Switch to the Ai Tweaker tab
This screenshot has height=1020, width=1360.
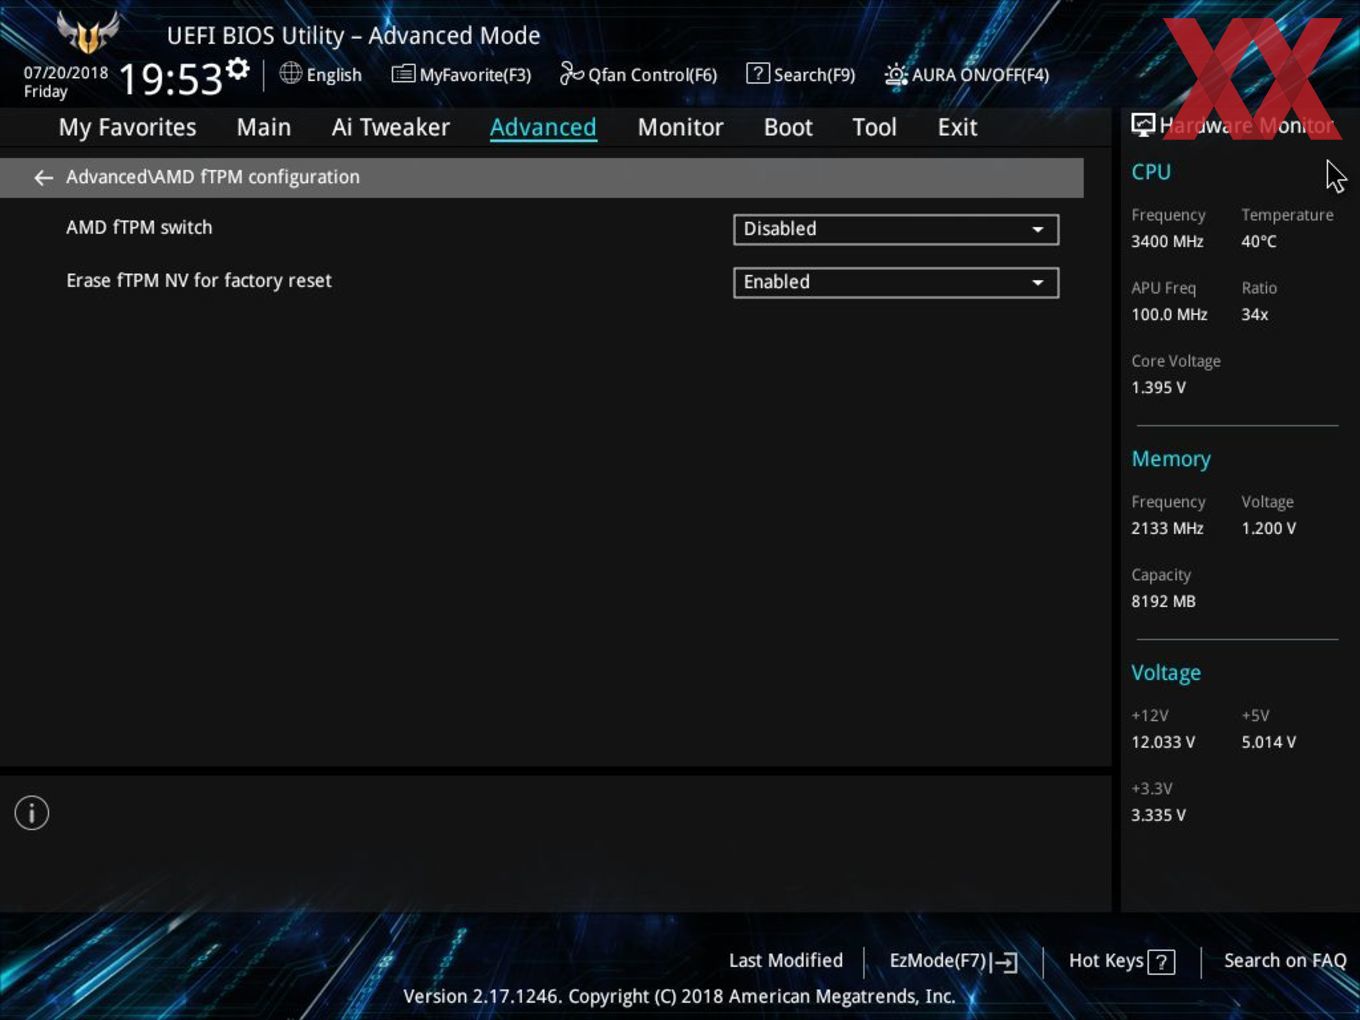click(x=391, y=127)
